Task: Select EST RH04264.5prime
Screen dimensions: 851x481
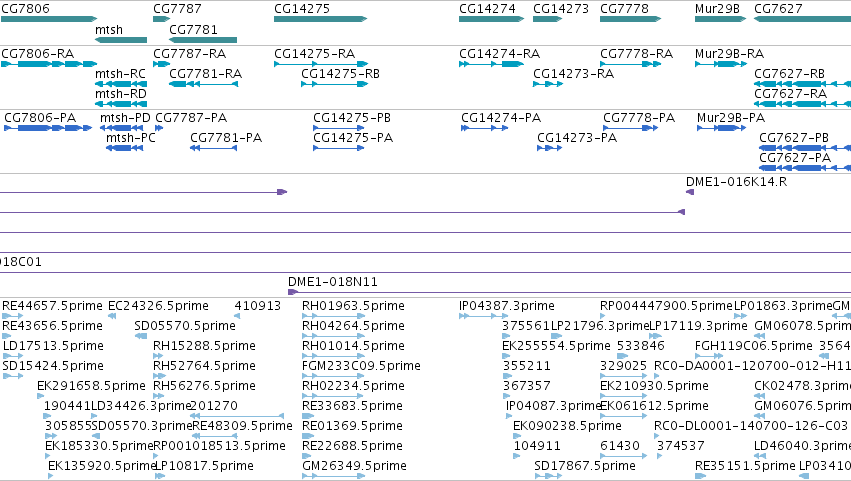Action: [353, 326]
